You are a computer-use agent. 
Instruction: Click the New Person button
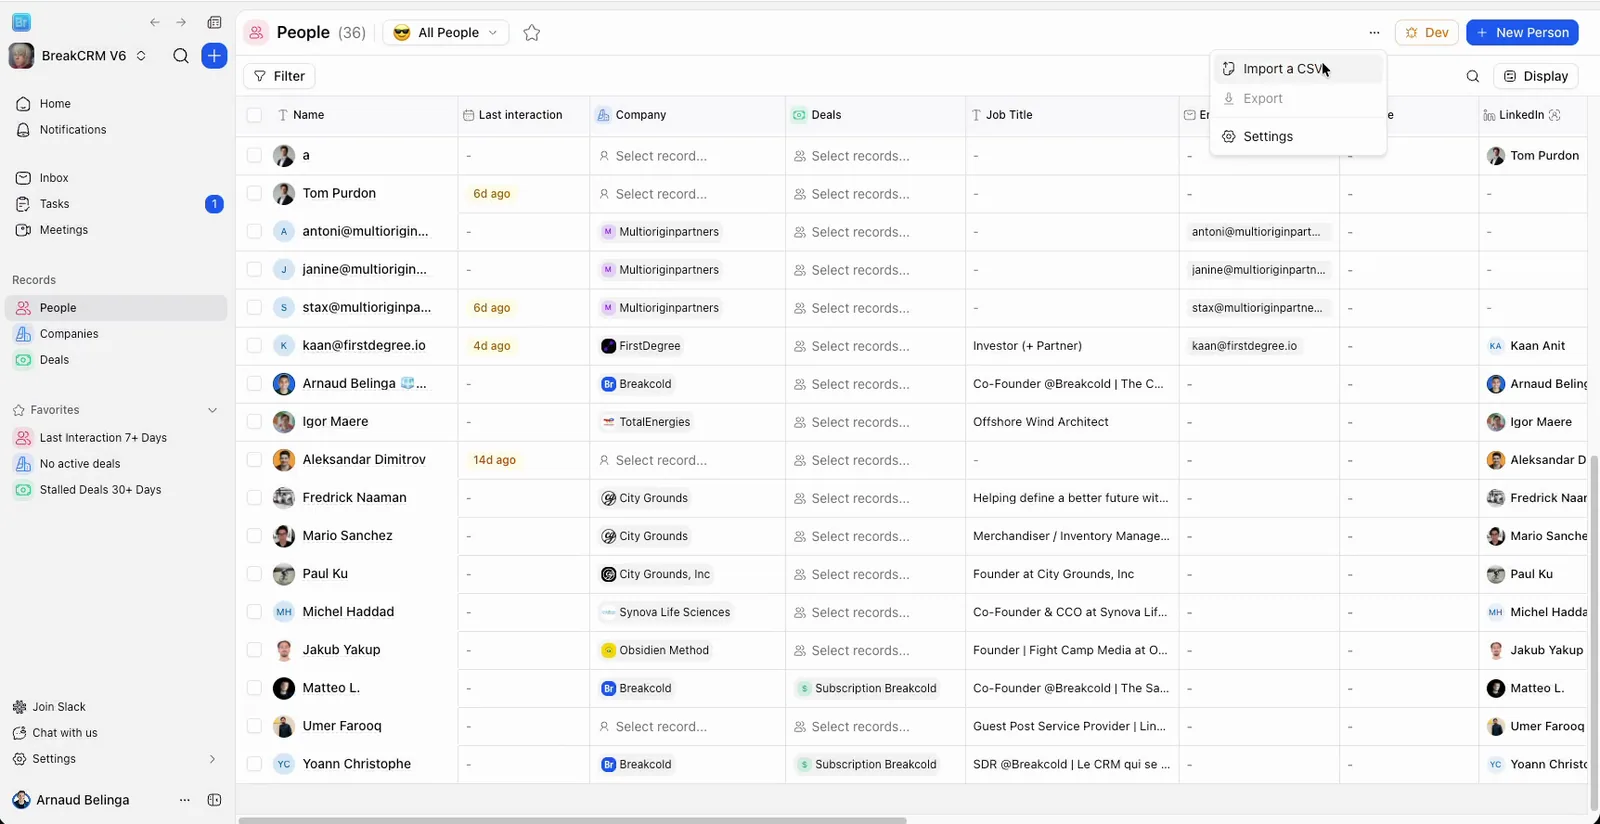point(1522,33)
